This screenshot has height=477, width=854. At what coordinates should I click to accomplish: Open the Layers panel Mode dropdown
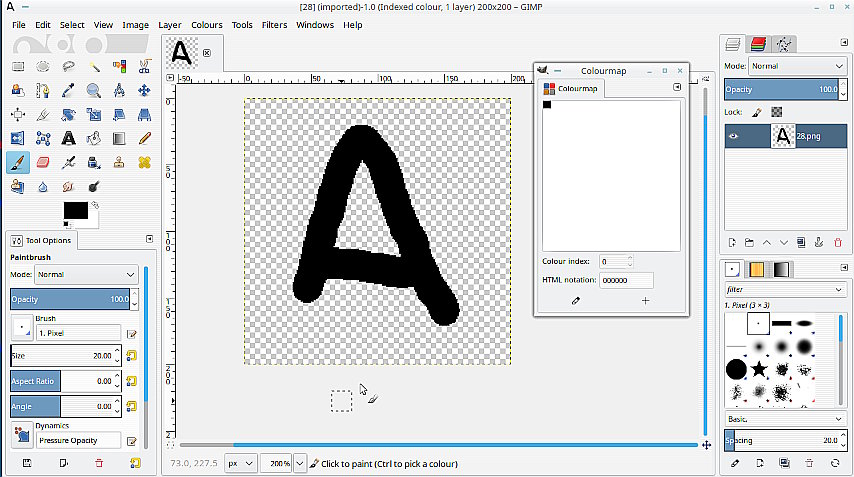tap(797, 66)
